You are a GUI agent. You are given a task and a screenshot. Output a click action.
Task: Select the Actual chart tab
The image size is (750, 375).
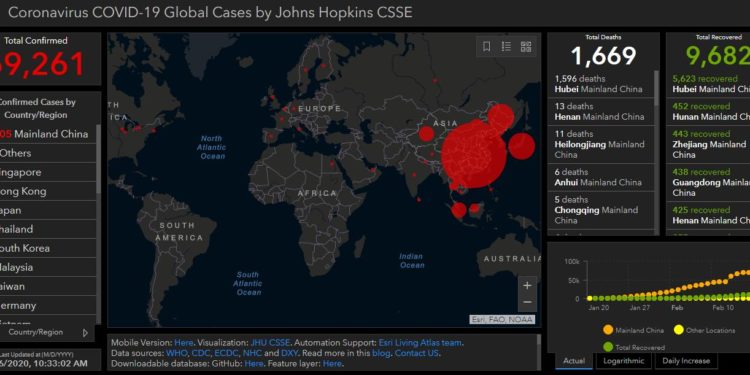click(574, 361)
